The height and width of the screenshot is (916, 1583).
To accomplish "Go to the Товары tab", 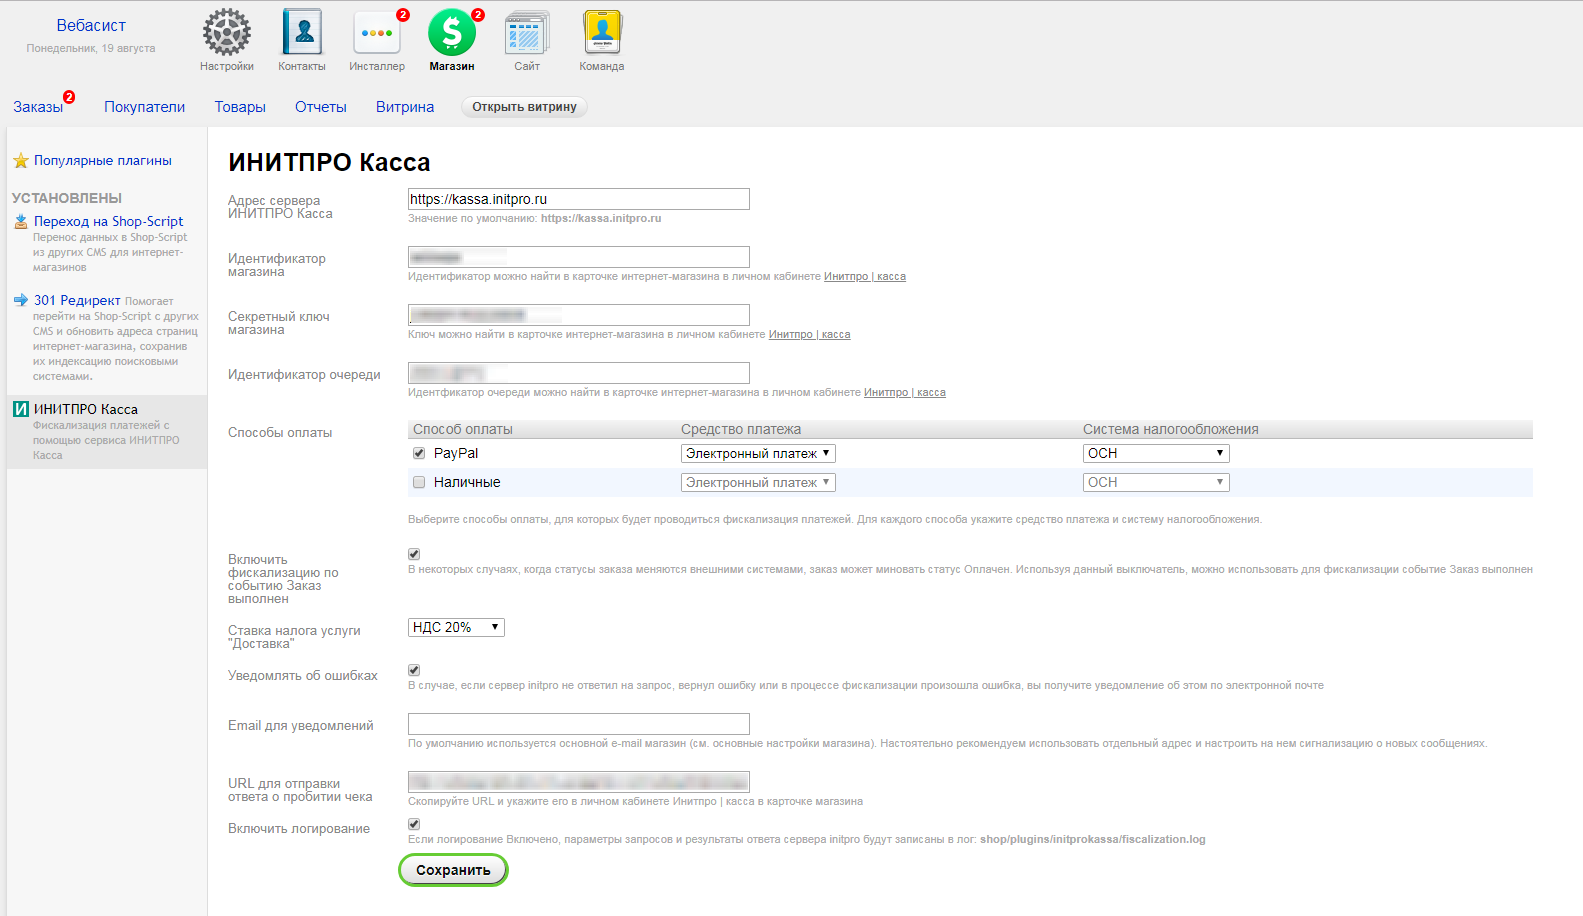I will 240,107.
